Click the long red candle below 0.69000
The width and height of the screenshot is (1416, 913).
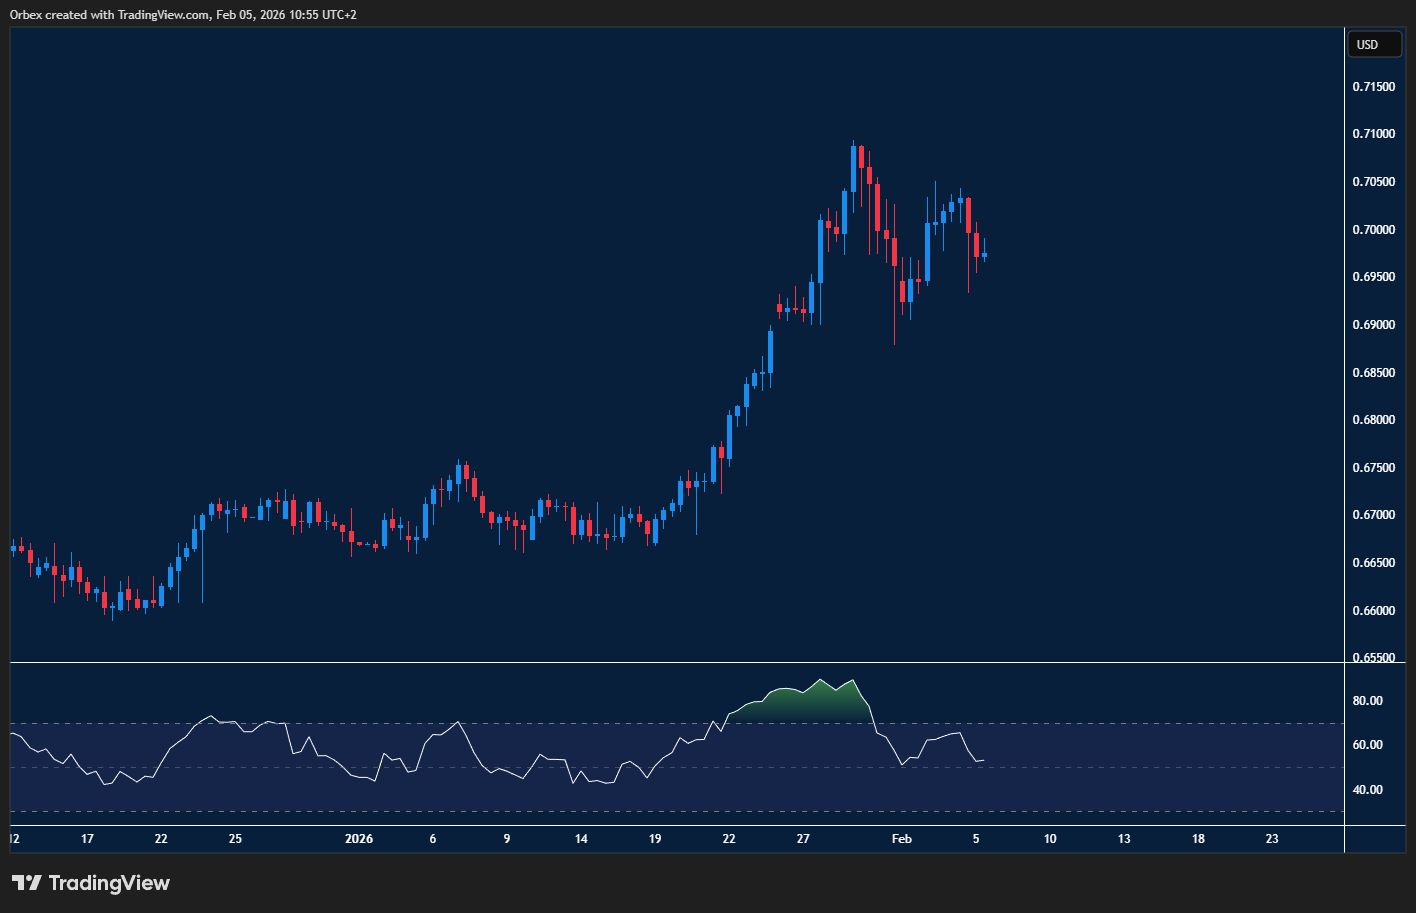click(x=893, y=300)
